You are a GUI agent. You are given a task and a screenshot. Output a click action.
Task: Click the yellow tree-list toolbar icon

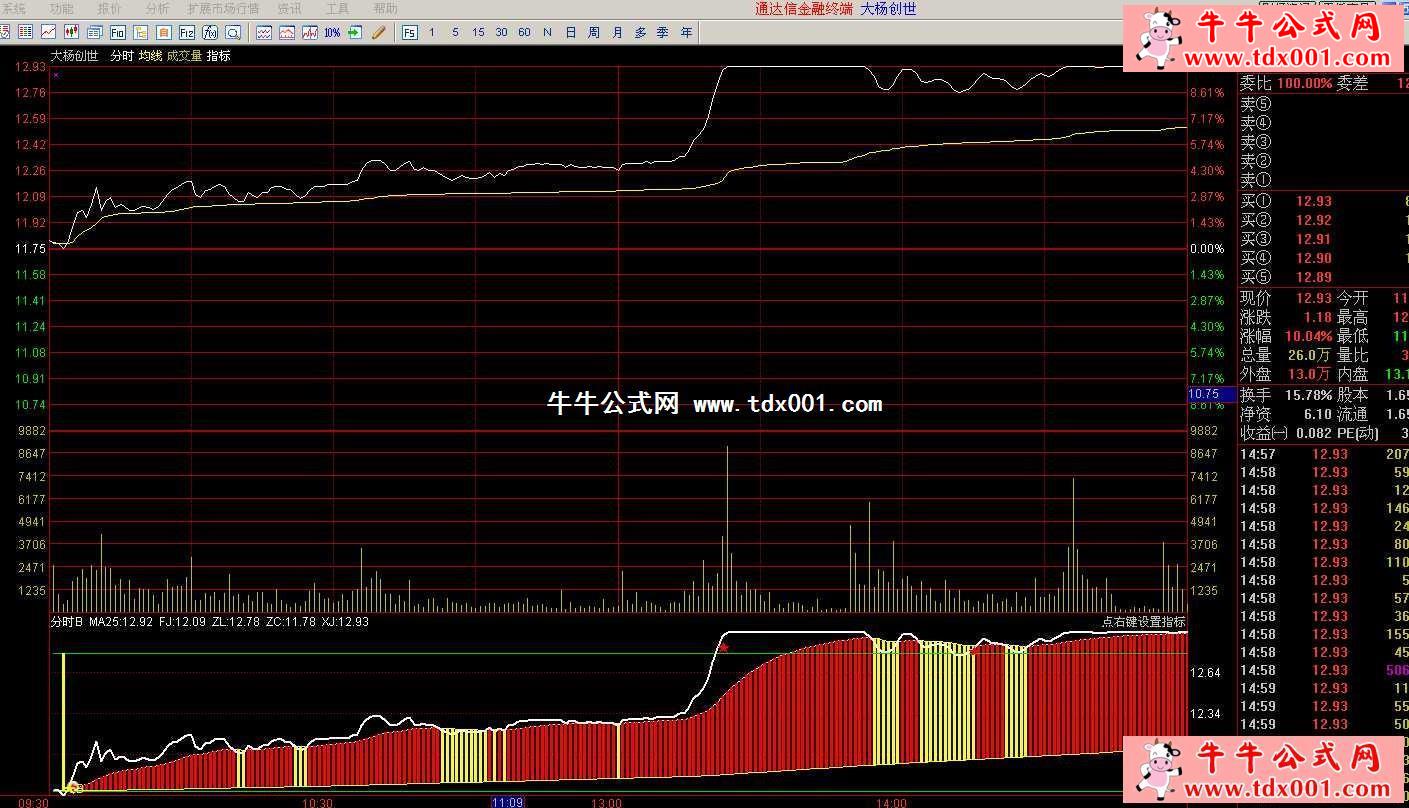coord(141,32)
